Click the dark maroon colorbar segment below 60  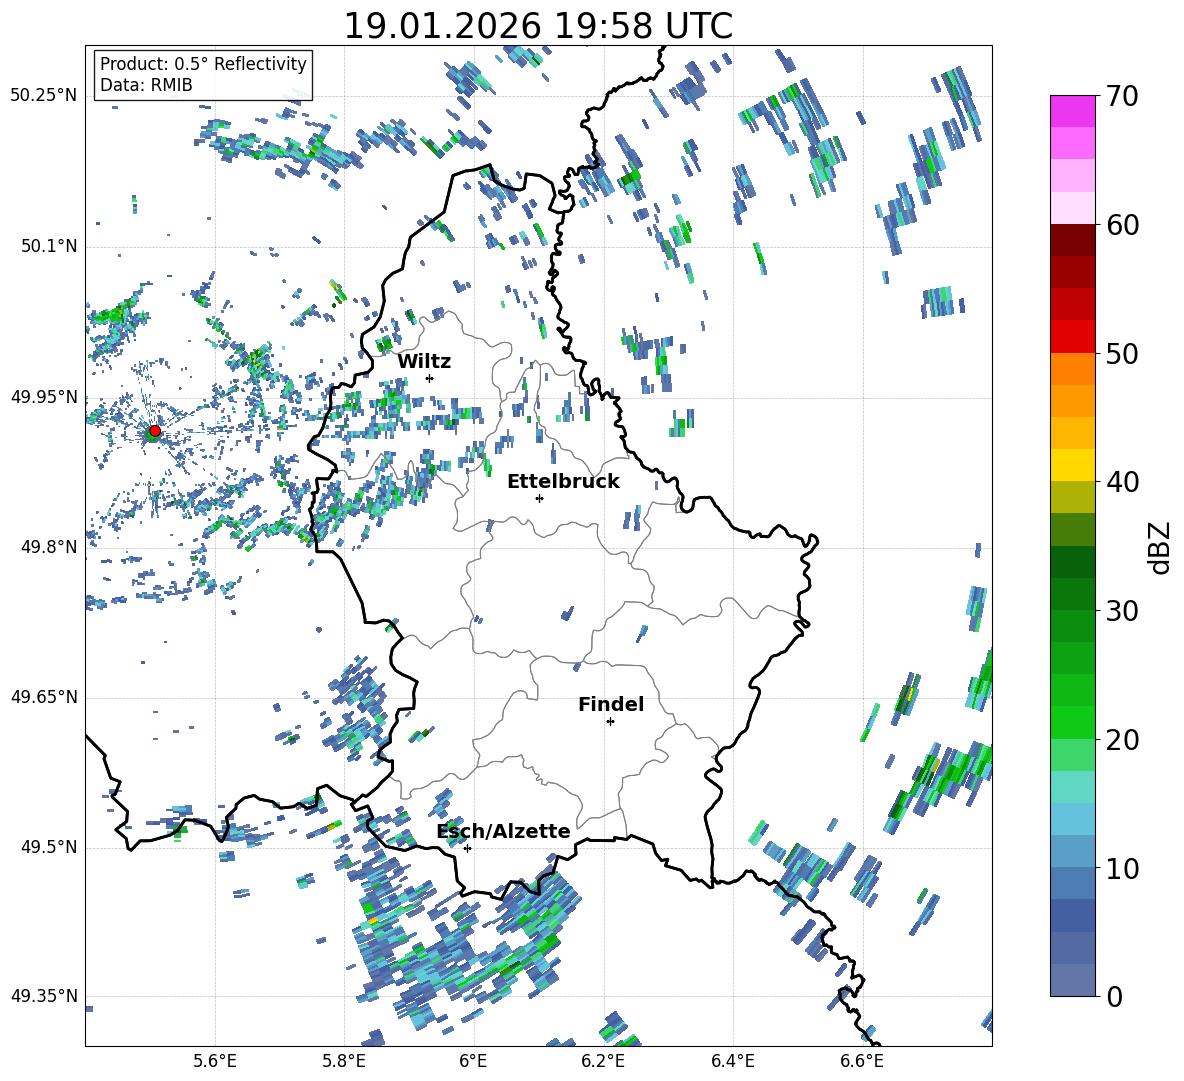pos(1072,240)
